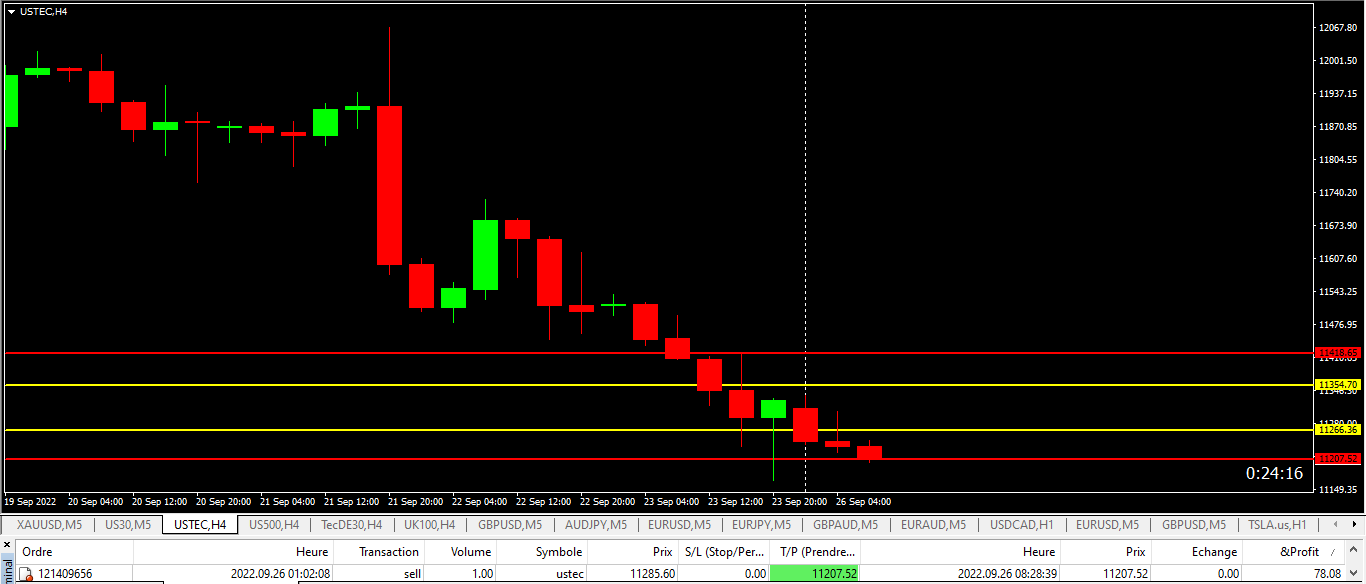Sort orders by the Ordre column header
1366x584 pixels.
38,551
